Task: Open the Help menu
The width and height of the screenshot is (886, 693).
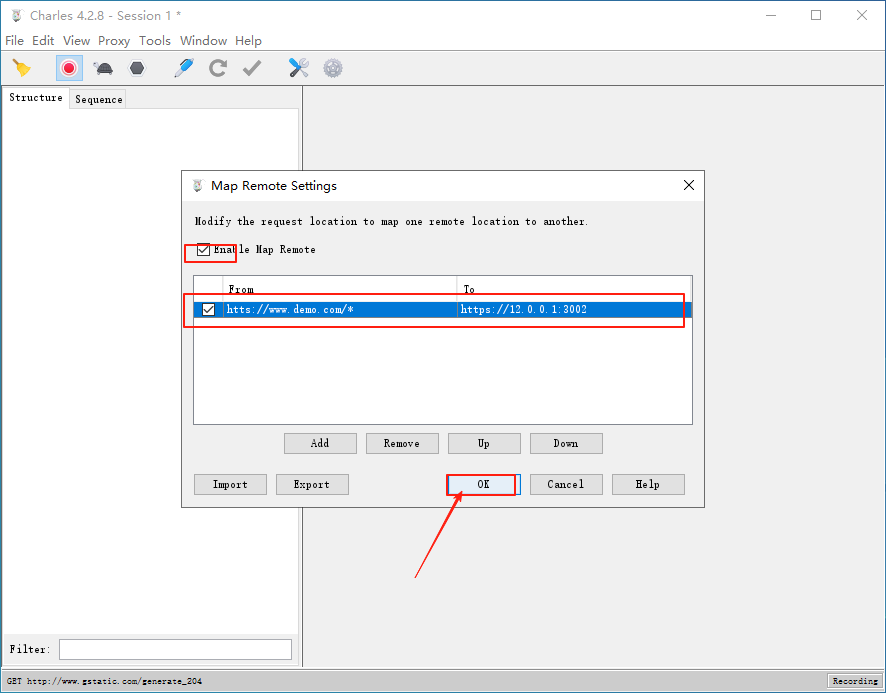Action: [x=248, y=41]
